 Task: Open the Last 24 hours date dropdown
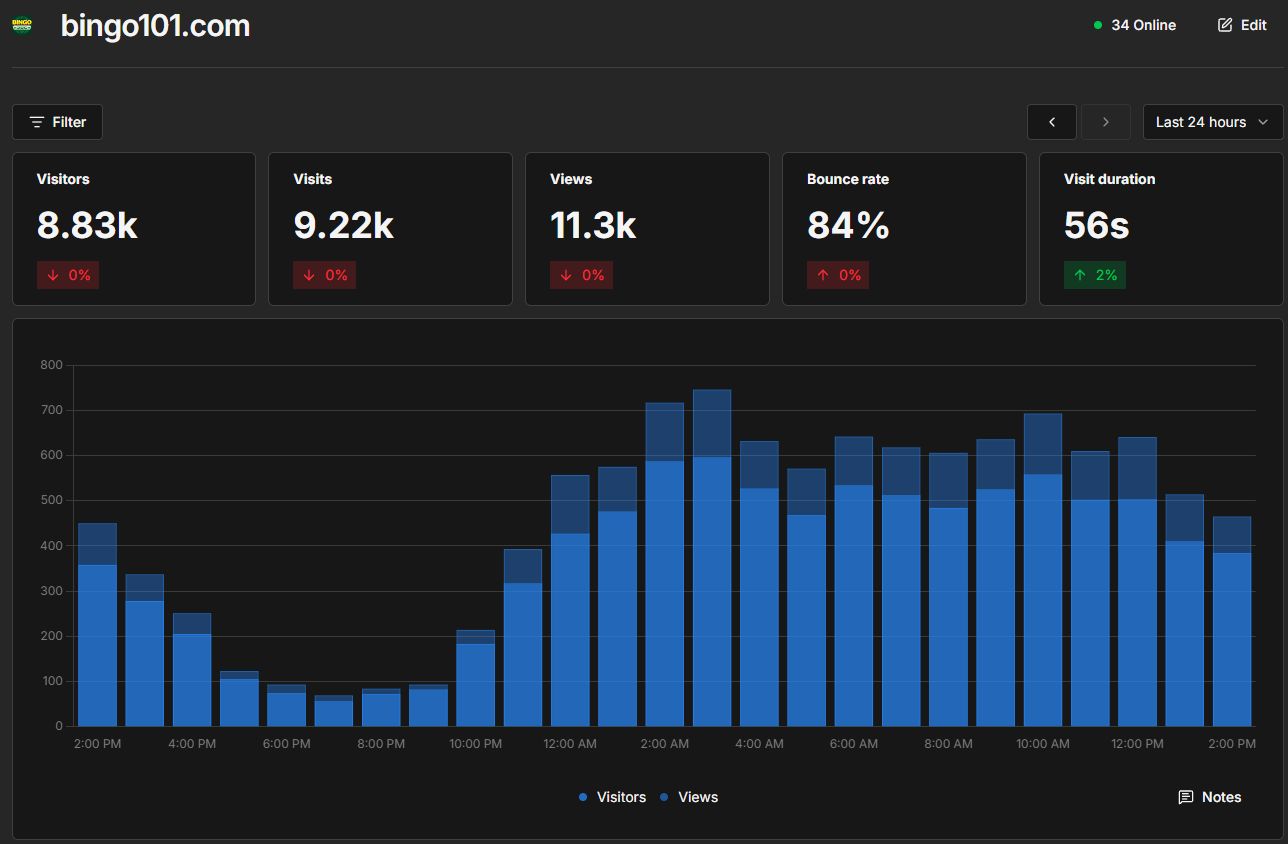pos(1213,122)
